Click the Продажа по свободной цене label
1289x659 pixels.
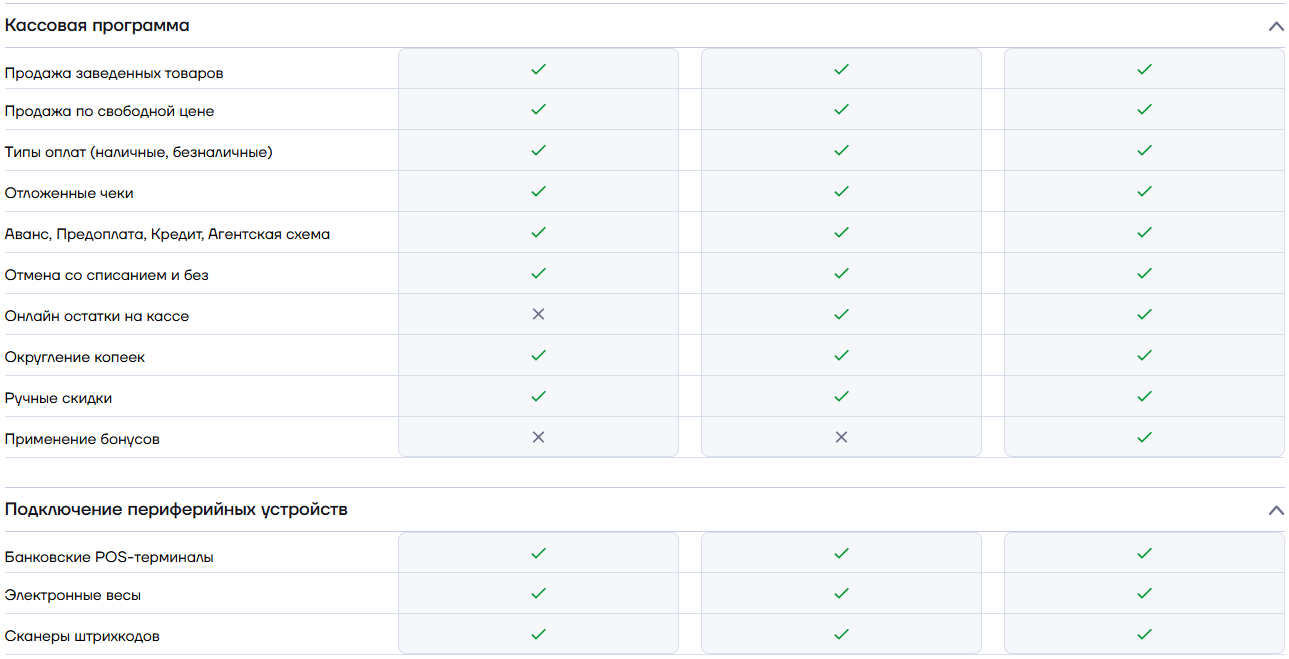(109, 112)
